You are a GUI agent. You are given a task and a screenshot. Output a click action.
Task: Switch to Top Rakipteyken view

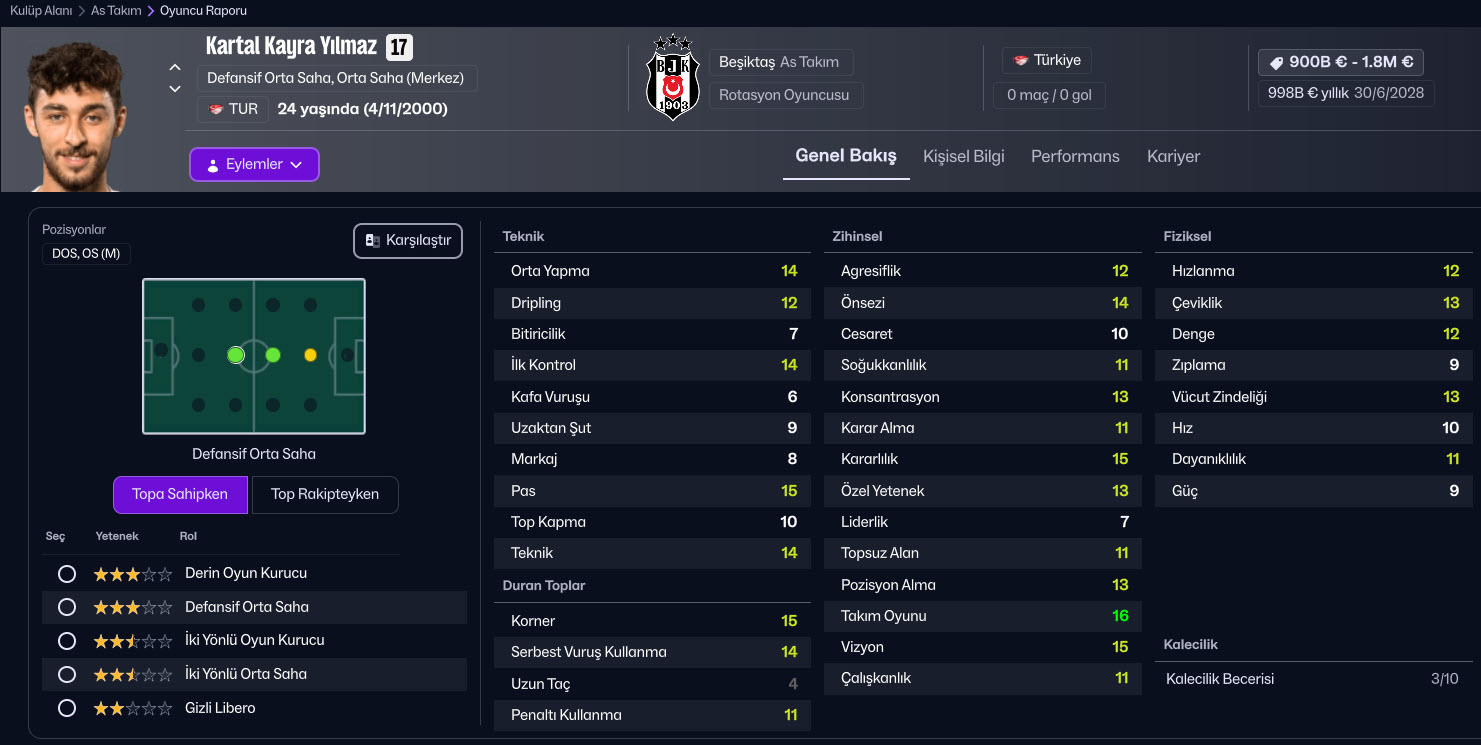pyautogui.click(x=325, y=494)
